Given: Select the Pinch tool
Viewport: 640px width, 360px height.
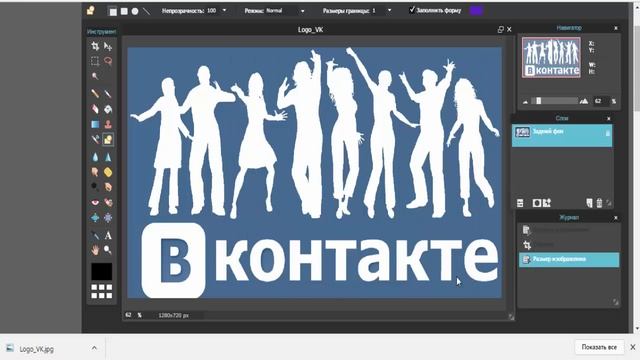Looking at the screenshot, I should [108, 218].
